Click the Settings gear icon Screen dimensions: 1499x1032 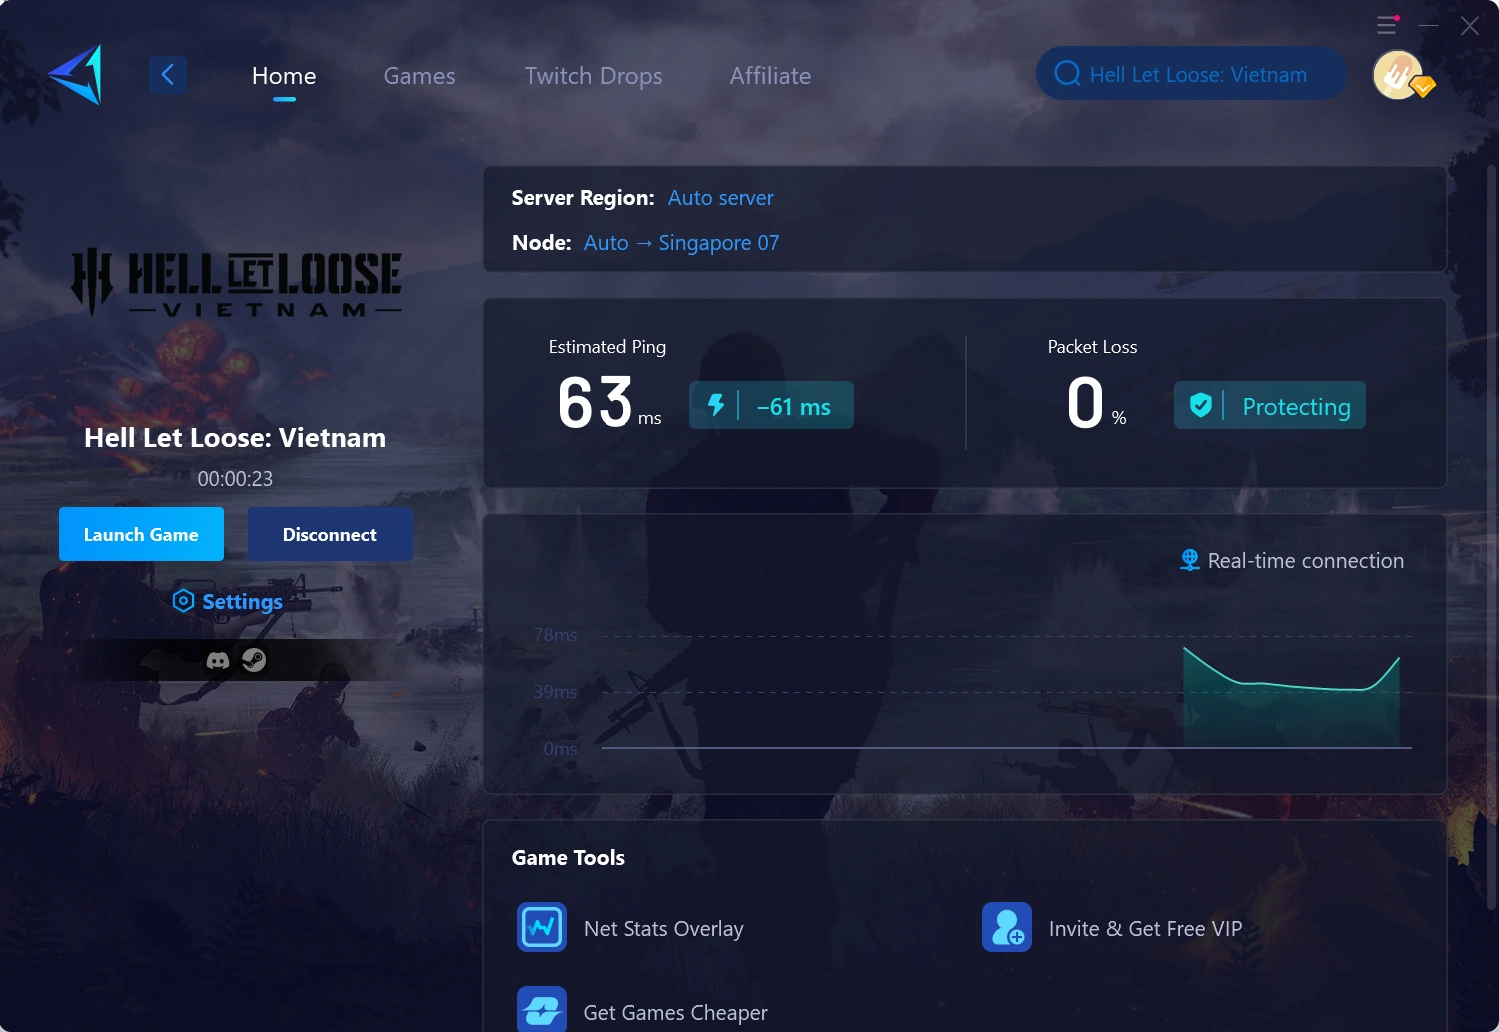click(183, 601)
